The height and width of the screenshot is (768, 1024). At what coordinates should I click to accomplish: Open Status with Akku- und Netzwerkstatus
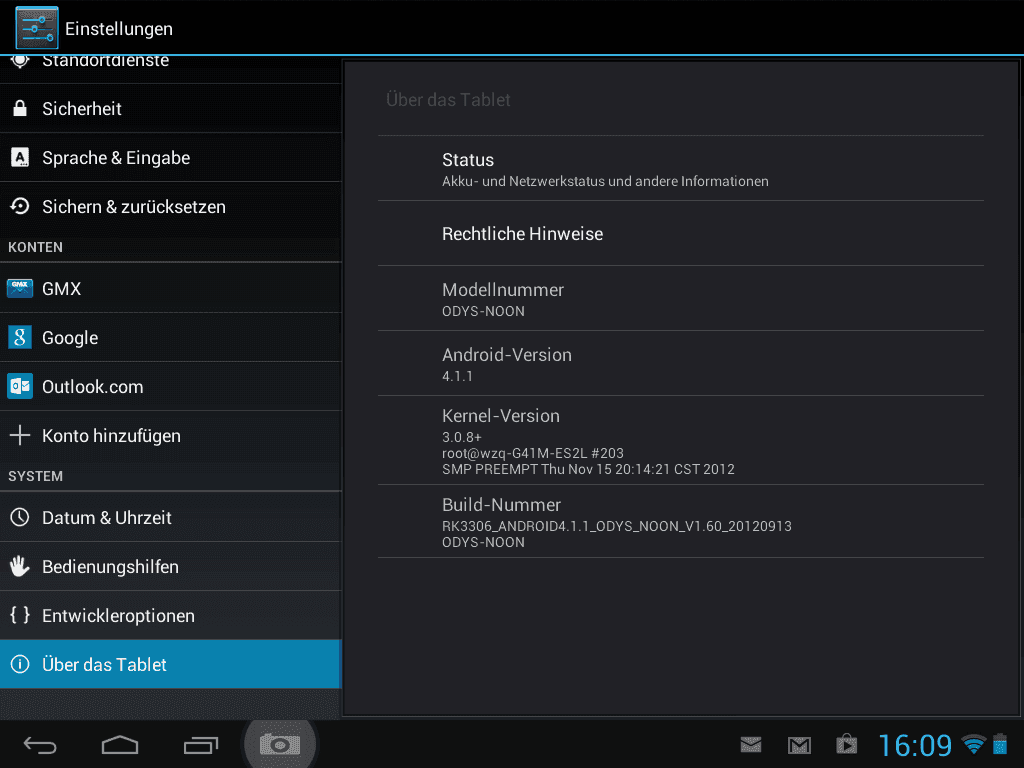click(x=680, y=168)
